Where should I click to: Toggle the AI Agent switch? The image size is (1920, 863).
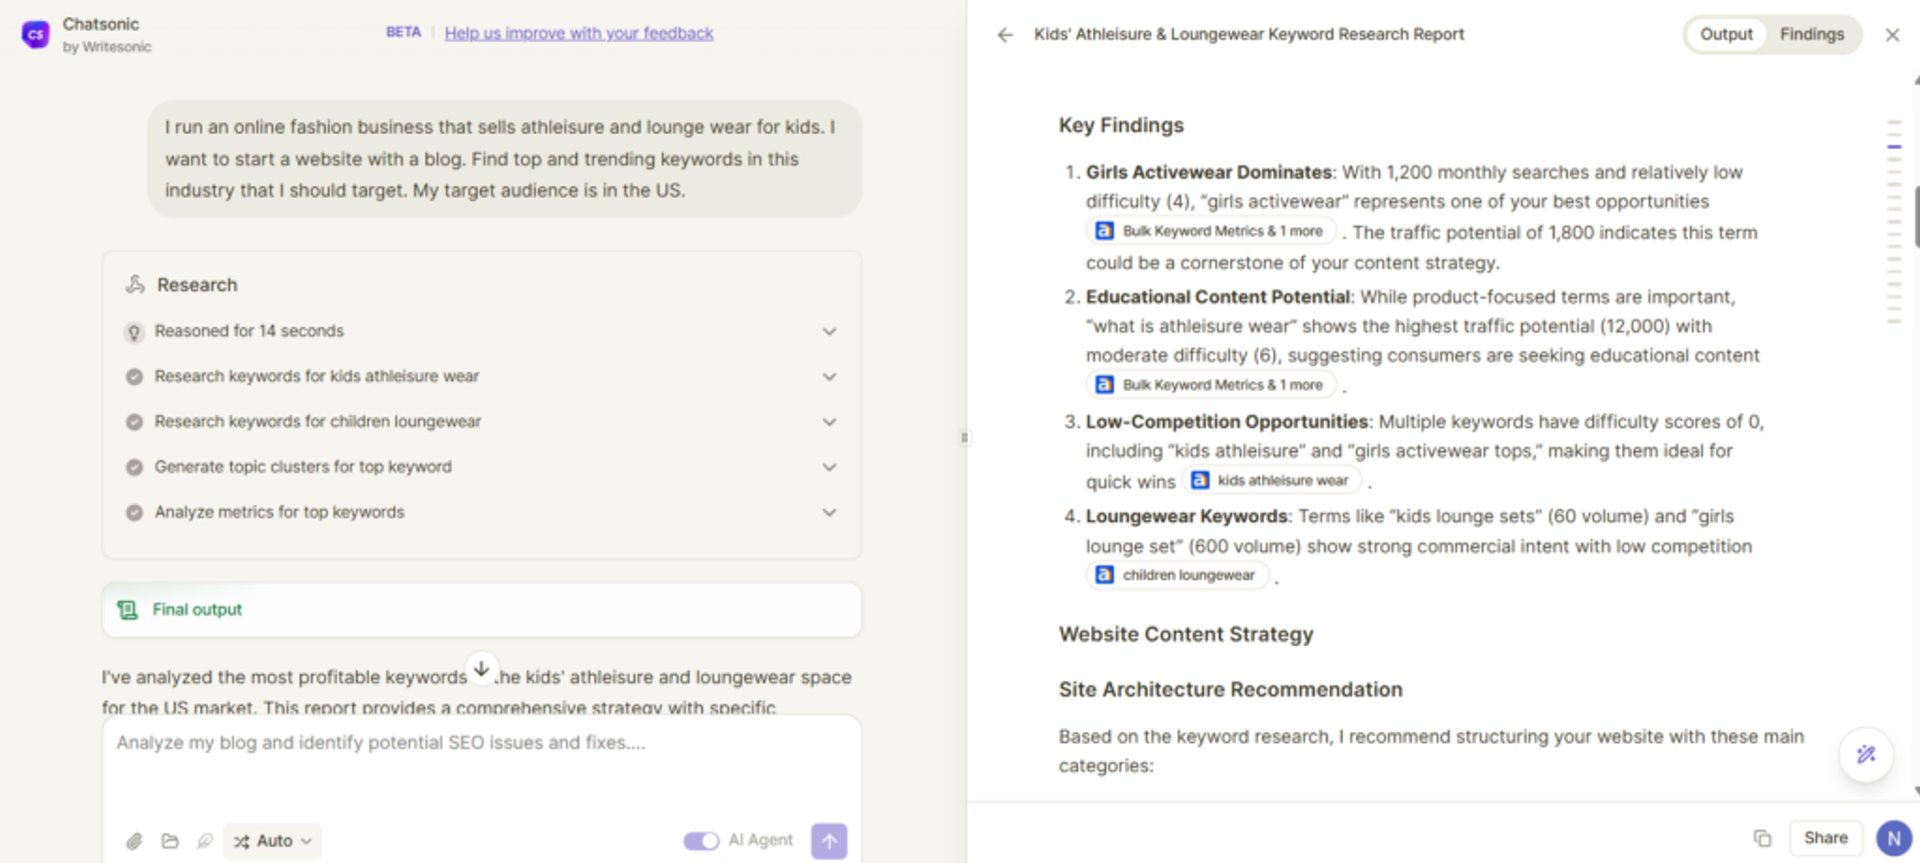point(701,841)
